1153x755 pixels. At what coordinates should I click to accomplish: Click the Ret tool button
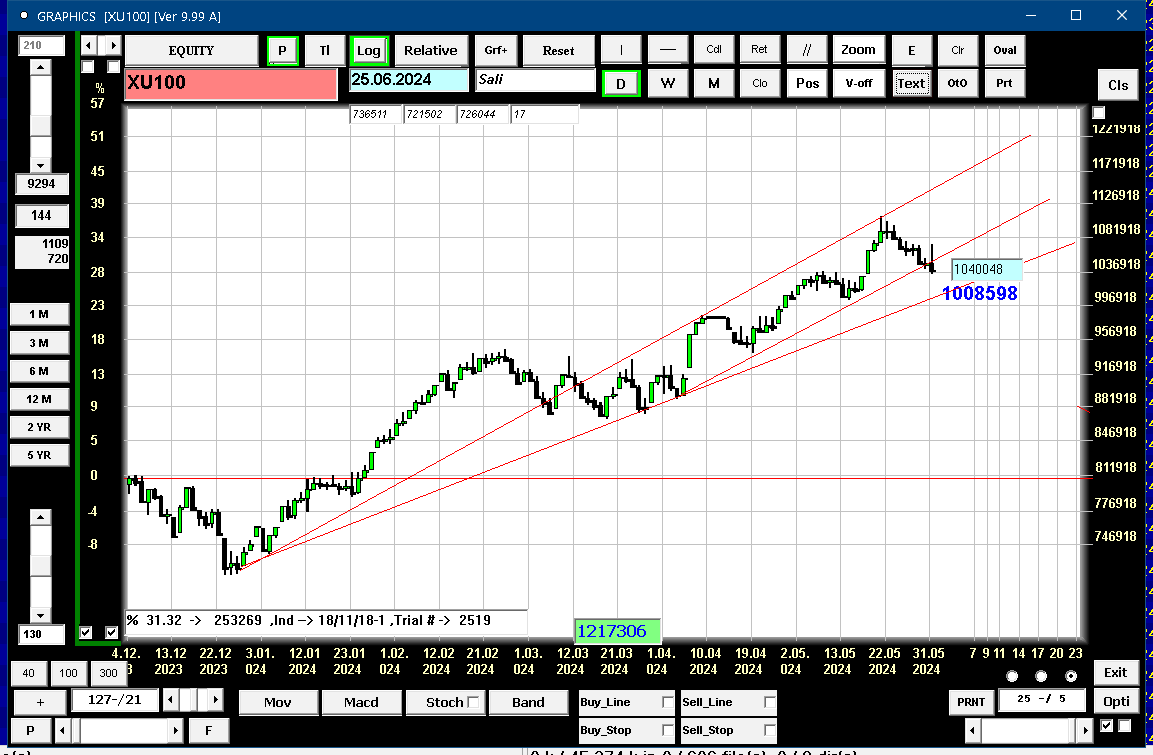[760, 50]
